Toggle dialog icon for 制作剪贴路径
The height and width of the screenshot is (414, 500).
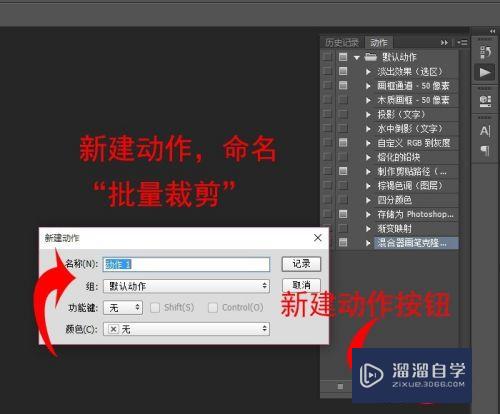pos(343,171)
